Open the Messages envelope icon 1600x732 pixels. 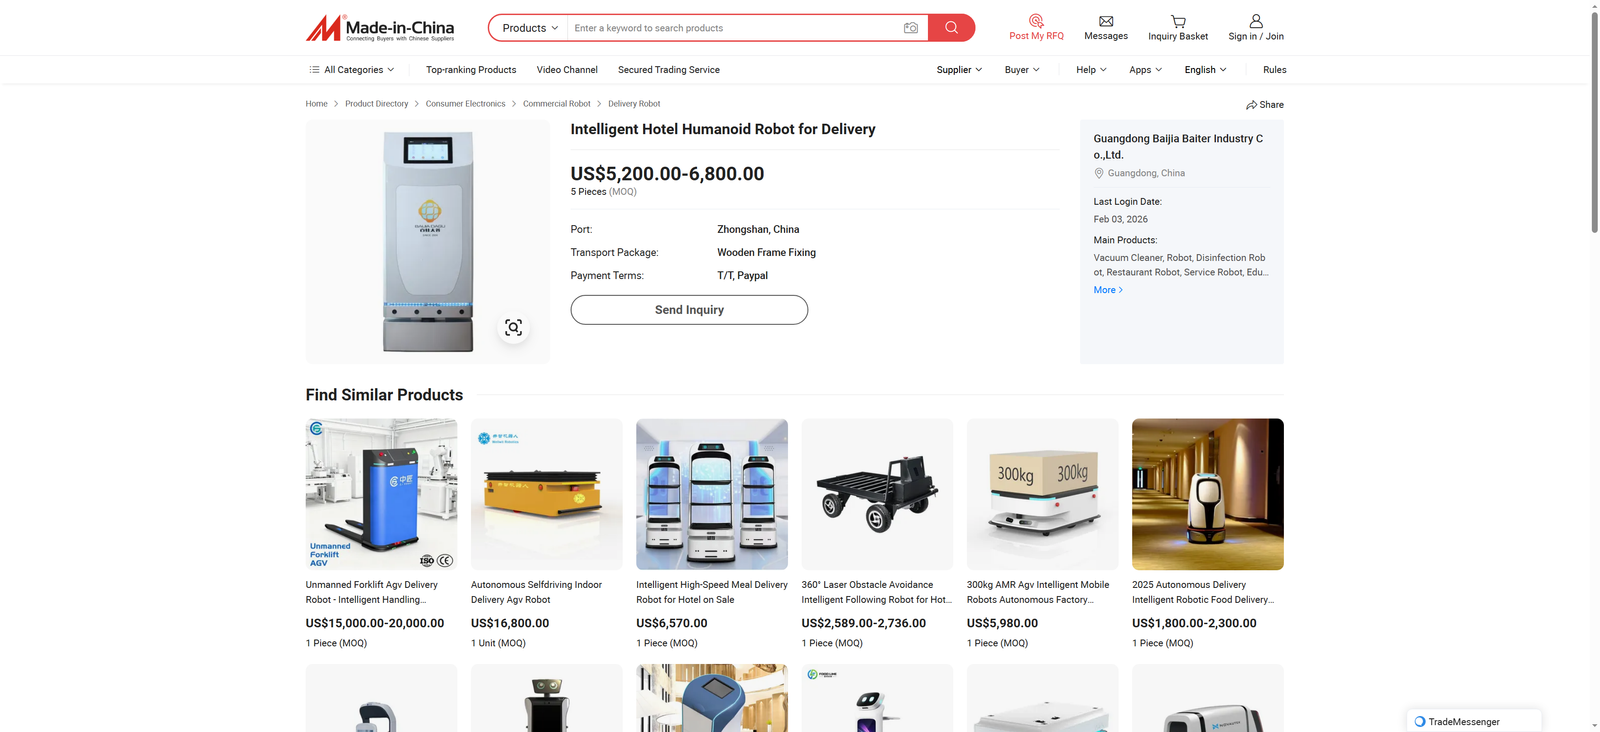click(x=1105, y=21)
